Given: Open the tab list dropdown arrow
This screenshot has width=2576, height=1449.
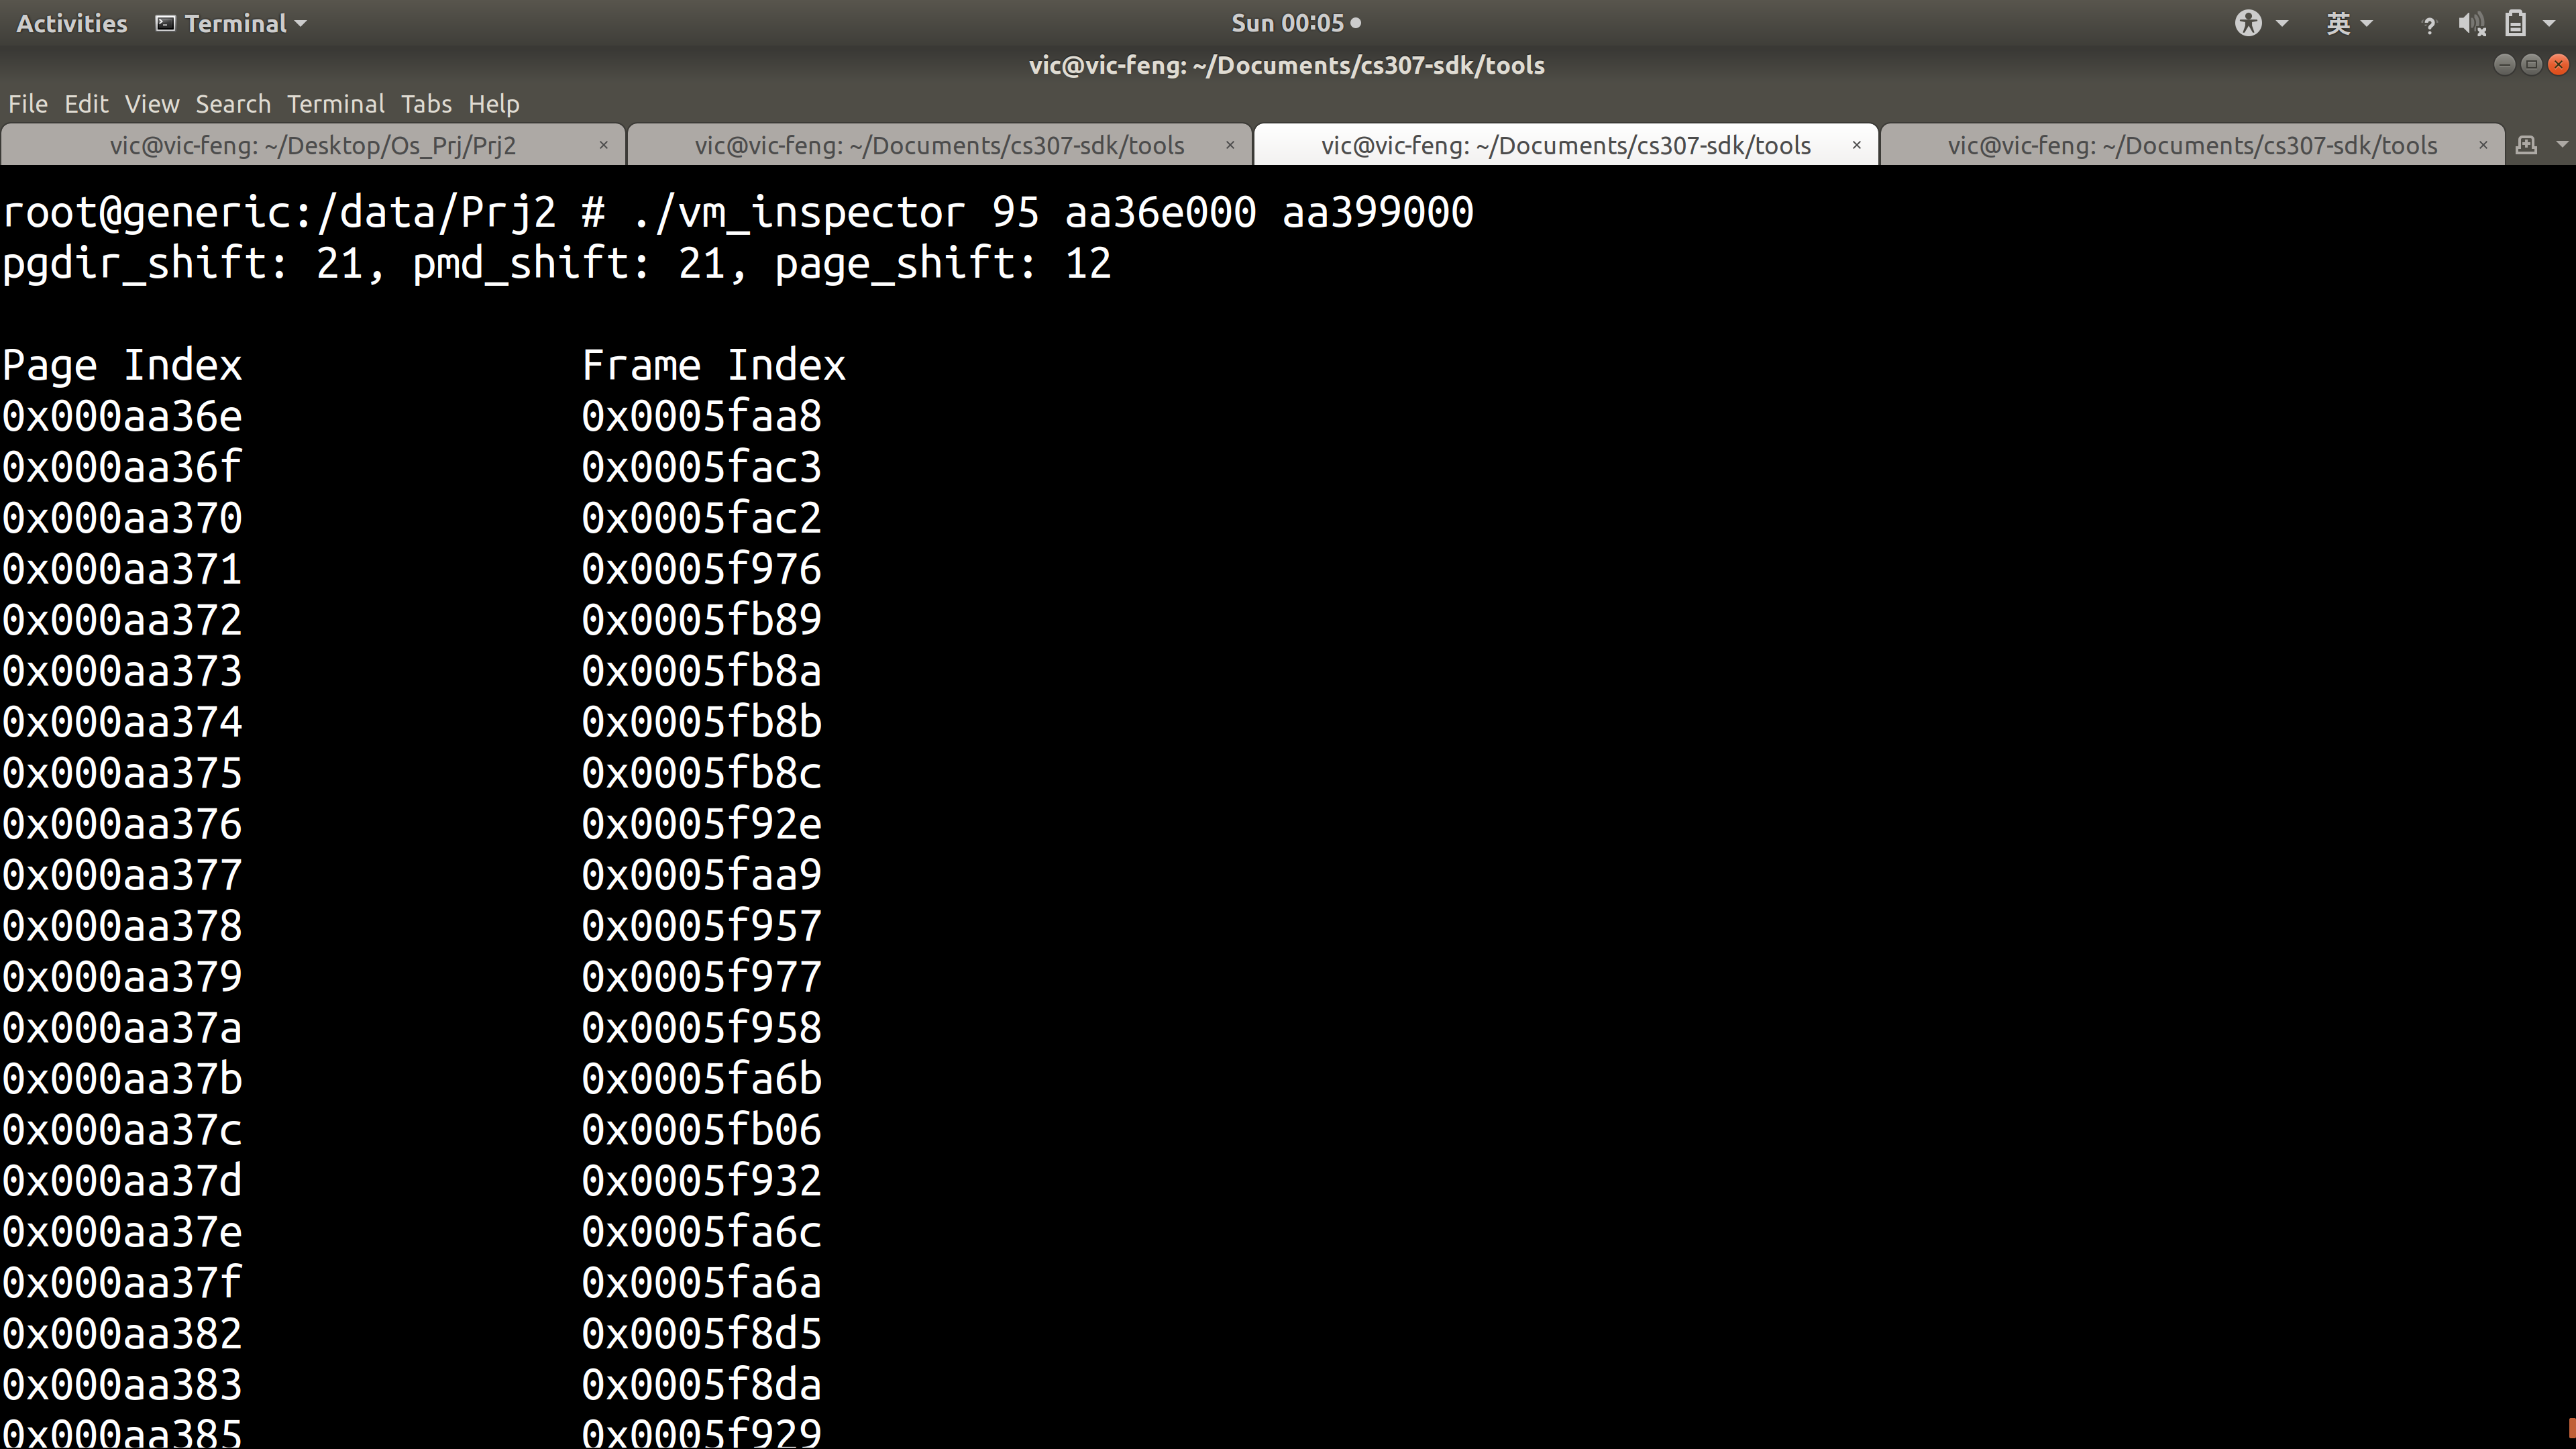Looking at the screenshot, I should click(x=2562, y=145).
